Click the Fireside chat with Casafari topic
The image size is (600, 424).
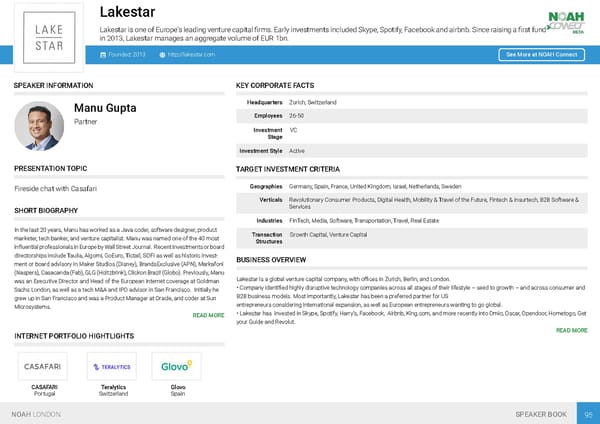[x=55, y=189]
